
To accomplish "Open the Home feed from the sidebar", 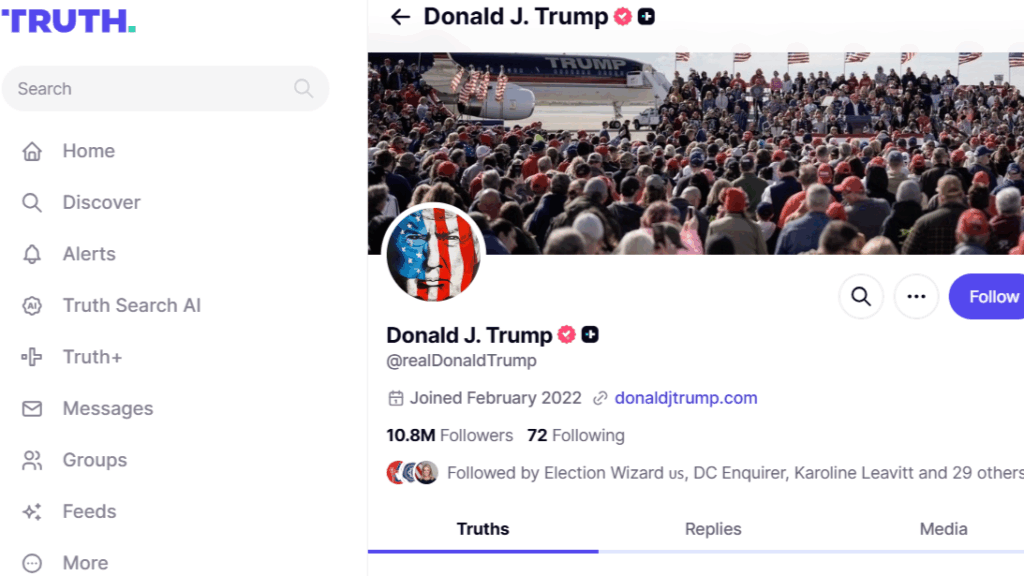I will (88, 151).
